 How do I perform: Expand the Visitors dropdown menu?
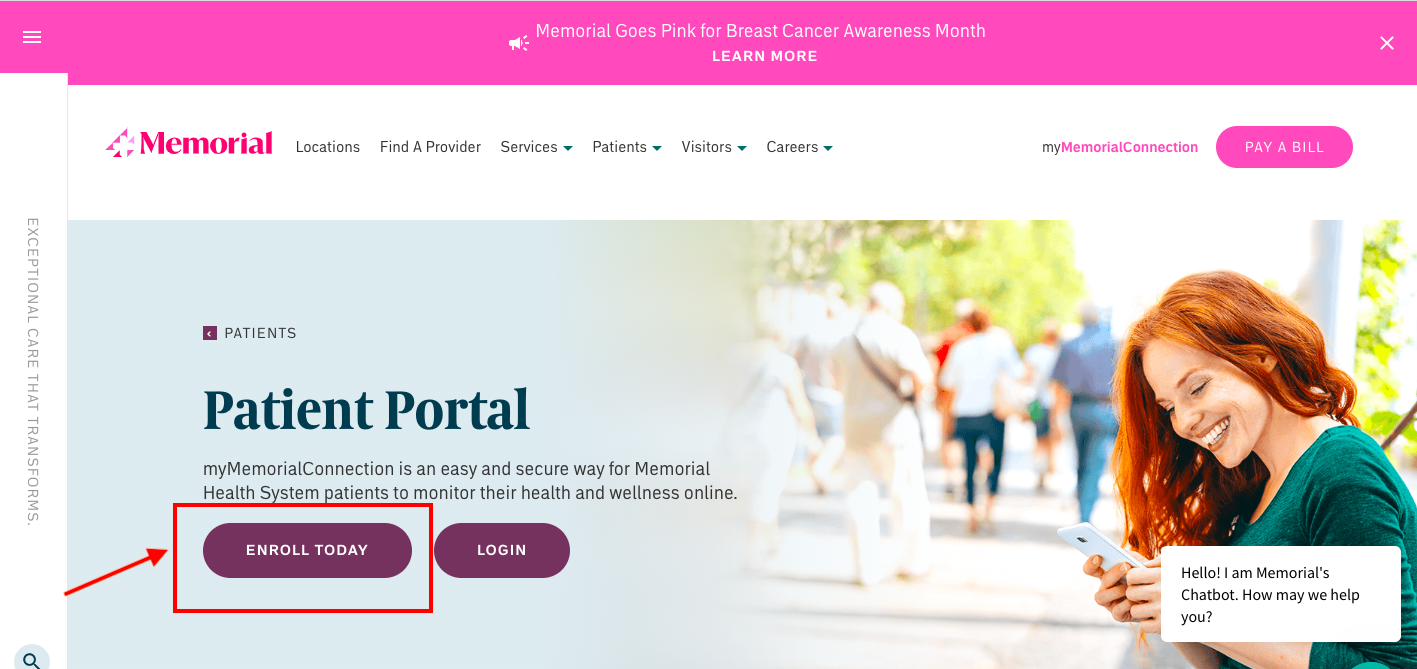point(714,147)
